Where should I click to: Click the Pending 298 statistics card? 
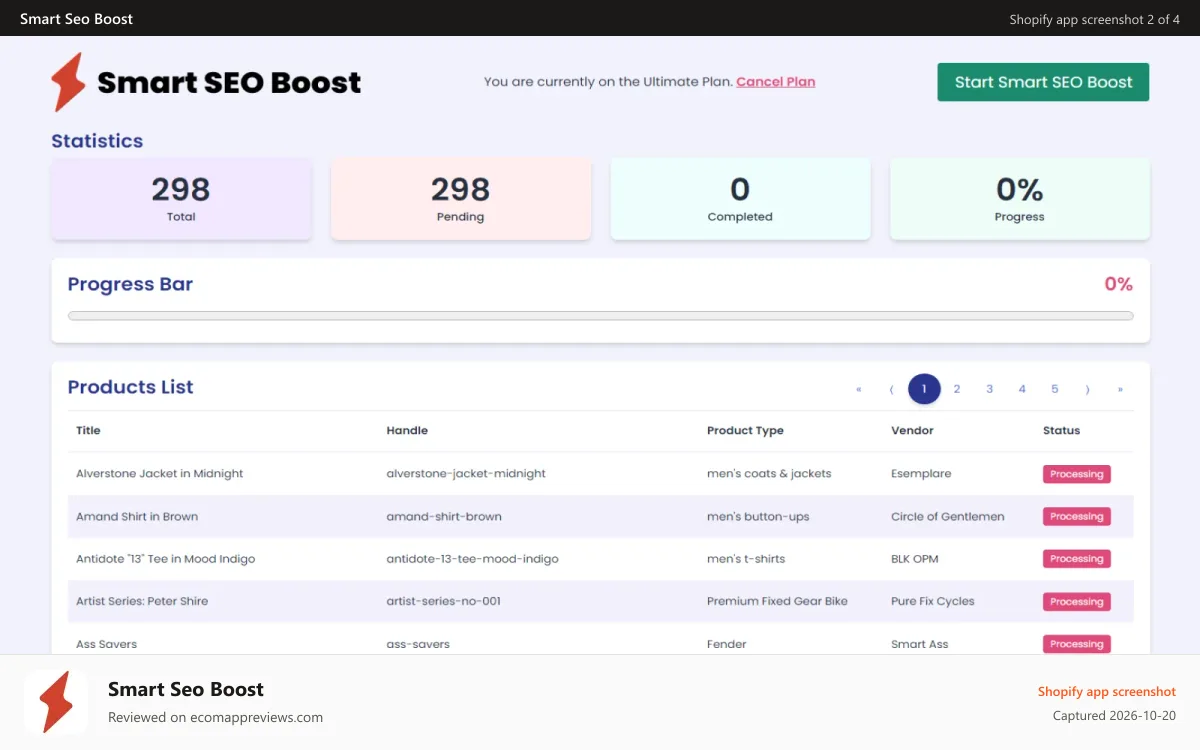click(x=461, y=199)
